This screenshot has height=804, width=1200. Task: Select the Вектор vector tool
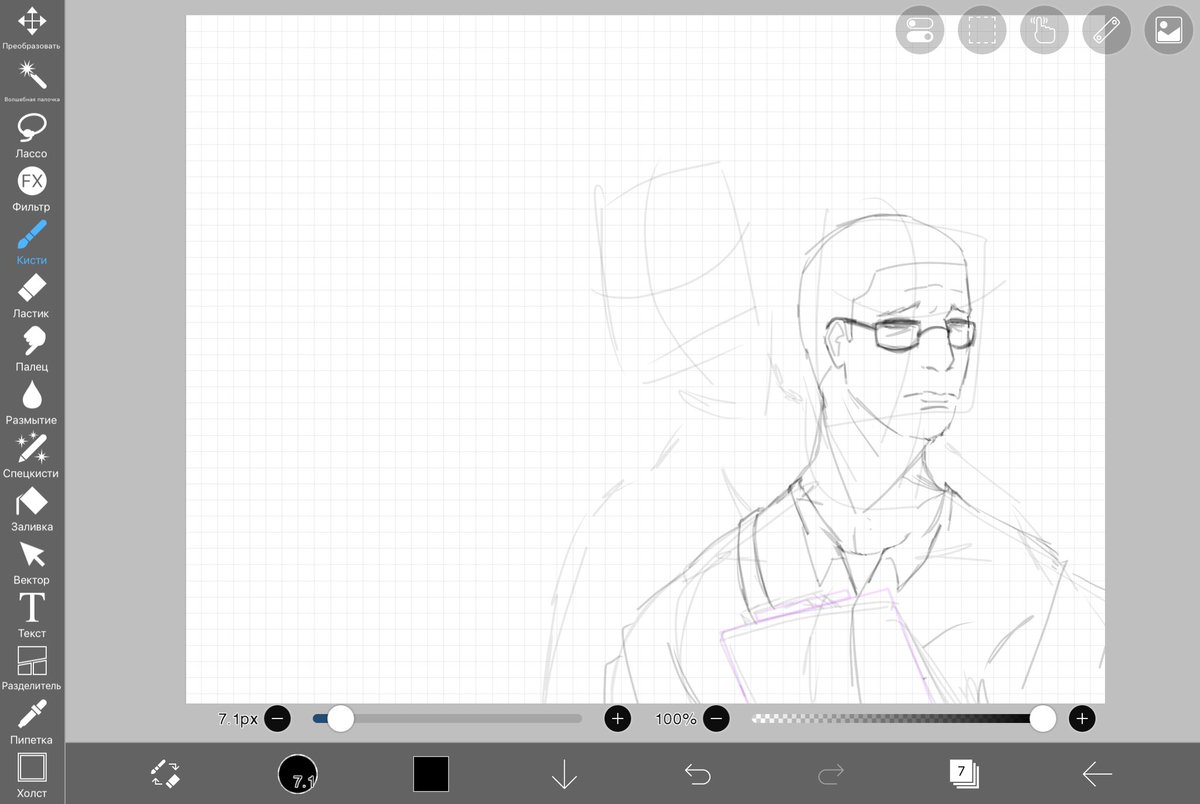[x=32, y=562]
